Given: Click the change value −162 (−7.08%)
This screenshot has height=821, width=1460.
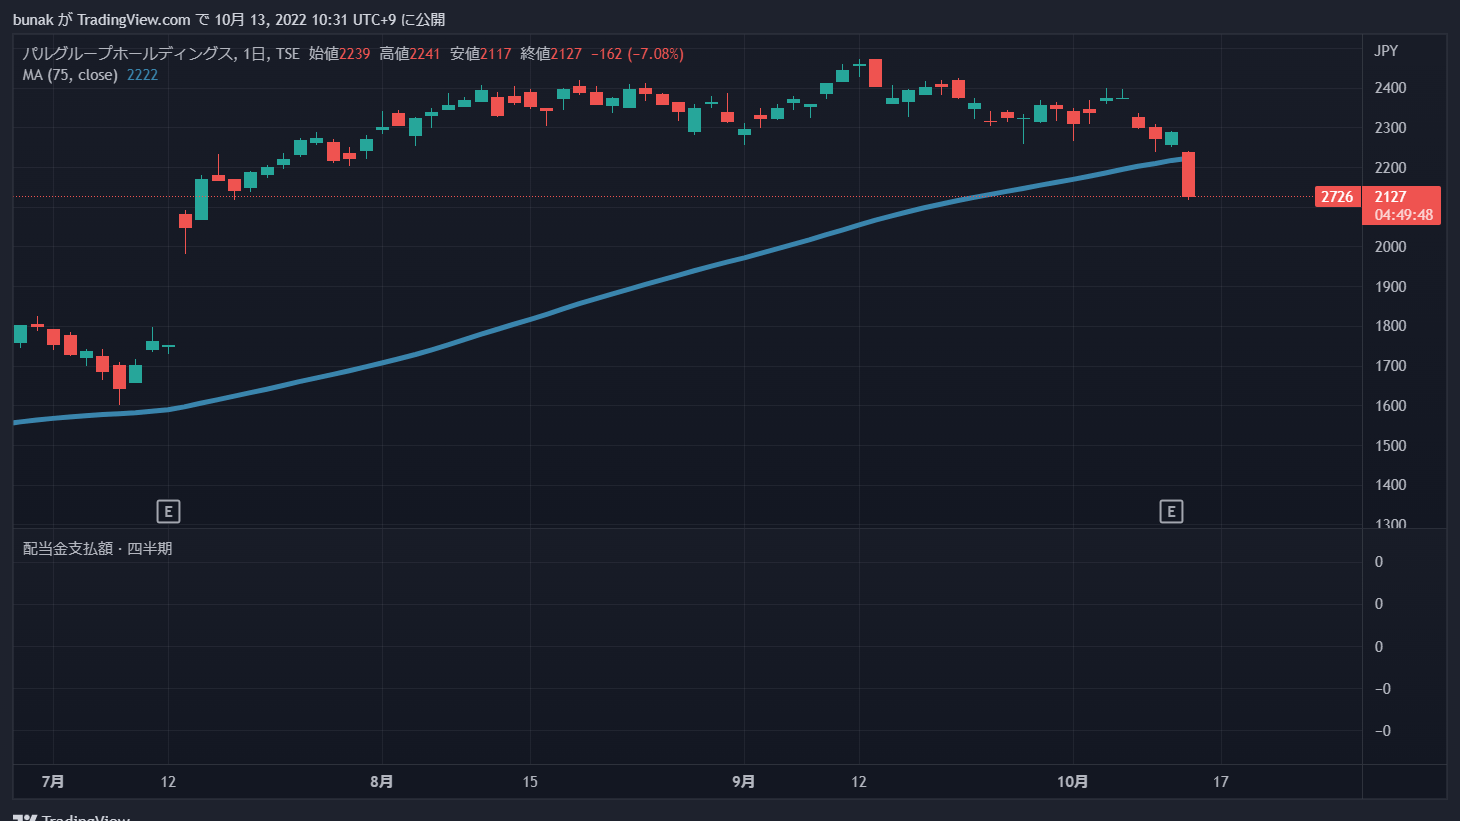Looking at the screenshot, I should coord(637,54).
